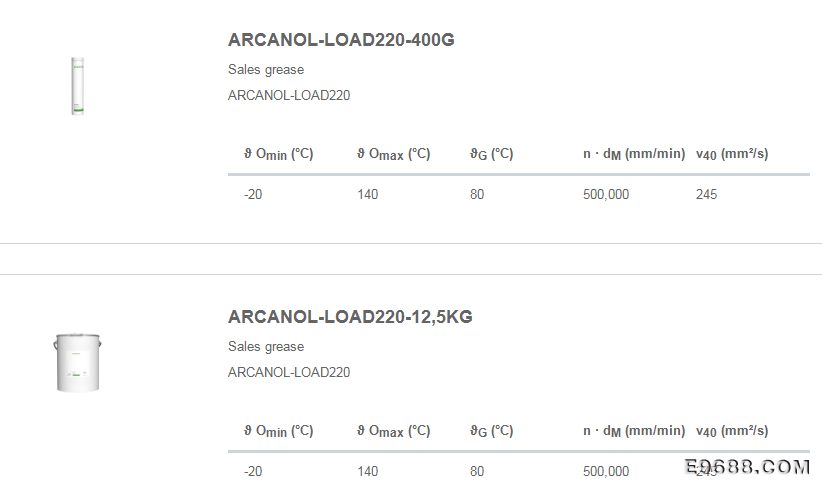The image size is (822, 486).
Task: Click n · dM header in second table
Action: 634,431
